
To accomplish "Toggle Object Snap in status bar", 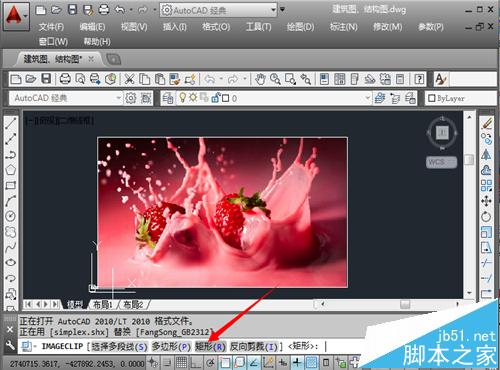I will pyautogui.click(x=225, y=362).
